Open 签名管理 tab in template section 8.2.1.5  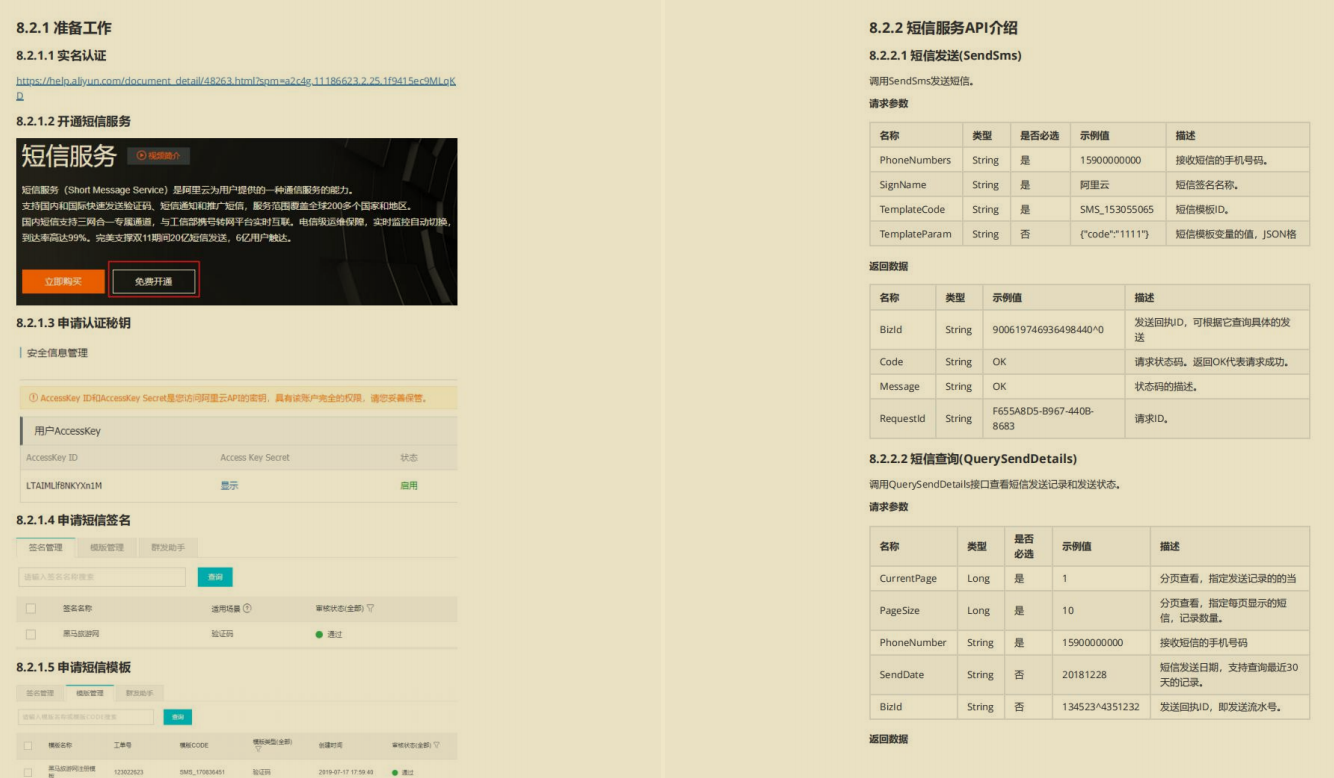(40, 692)
